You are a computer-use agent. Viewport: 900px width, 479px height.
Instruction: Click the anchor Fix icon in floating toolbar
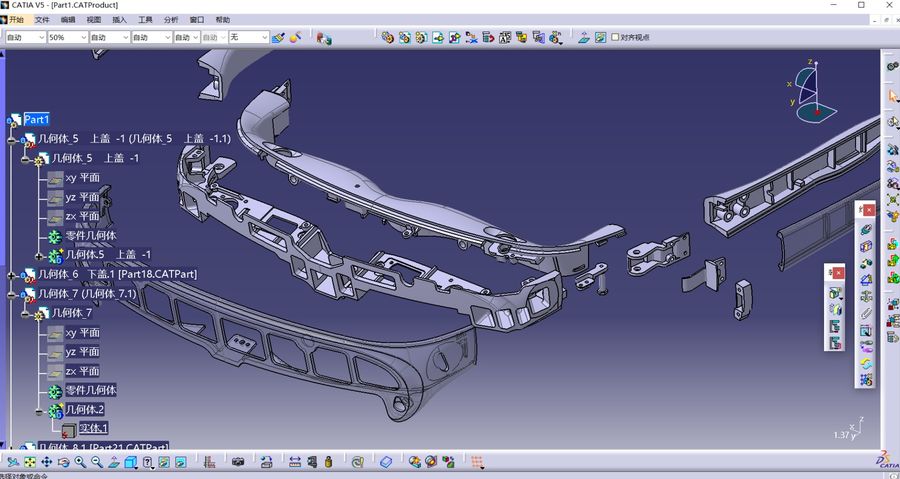[x=866, y=297]
